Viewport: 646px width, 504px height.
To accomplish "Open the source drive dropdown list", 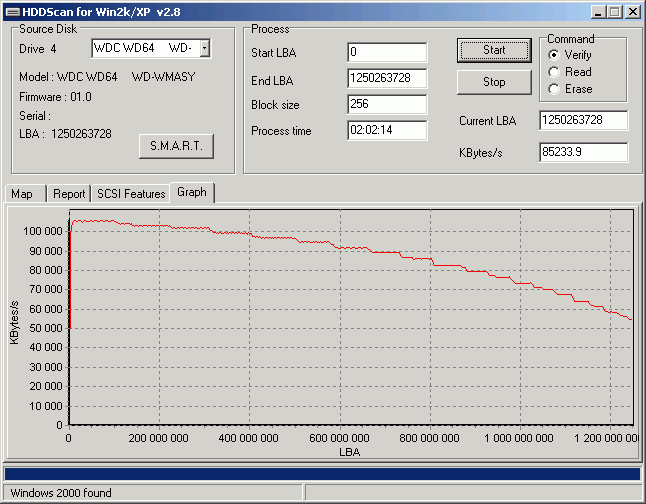I will pyautogui.click(x=204, y=48).
